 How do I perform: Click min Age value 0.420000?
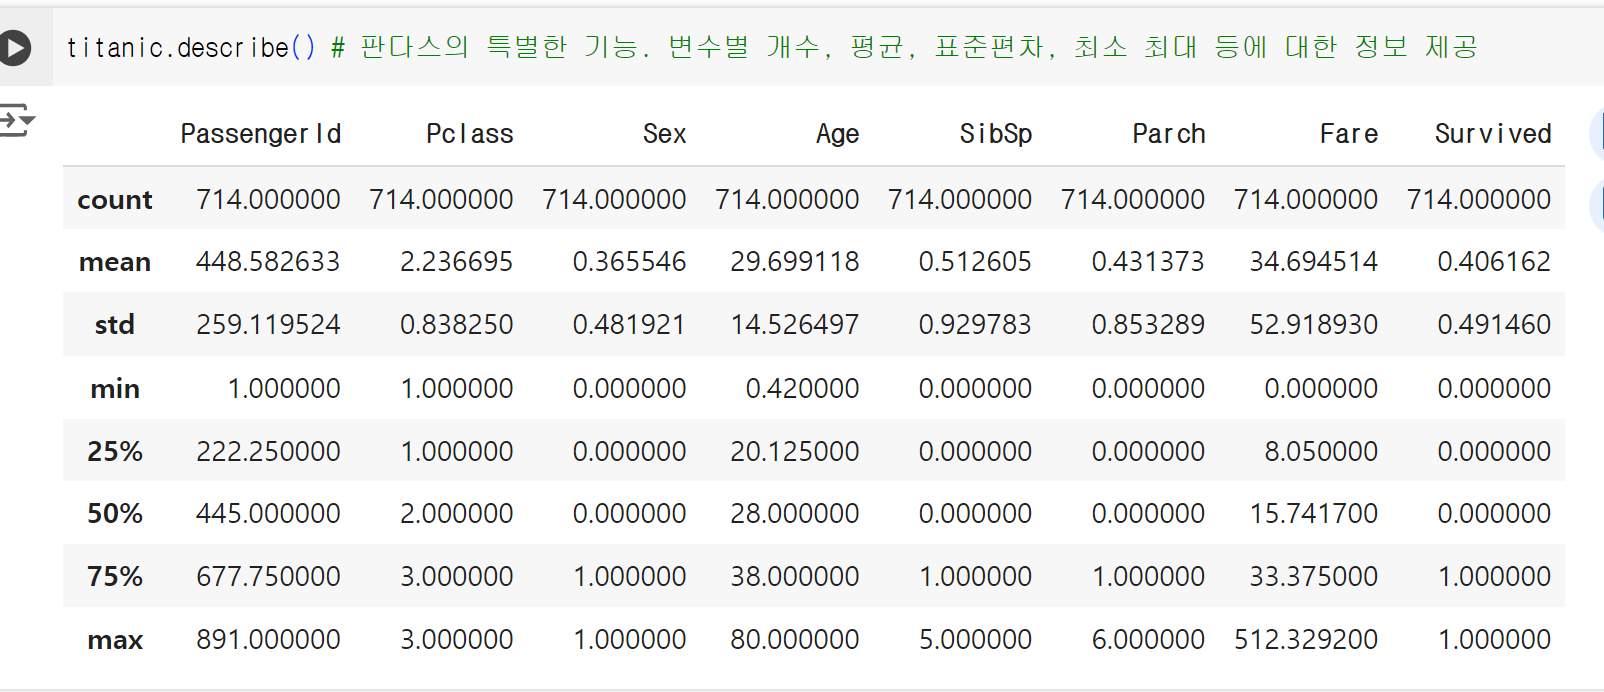tap(802, 388)
